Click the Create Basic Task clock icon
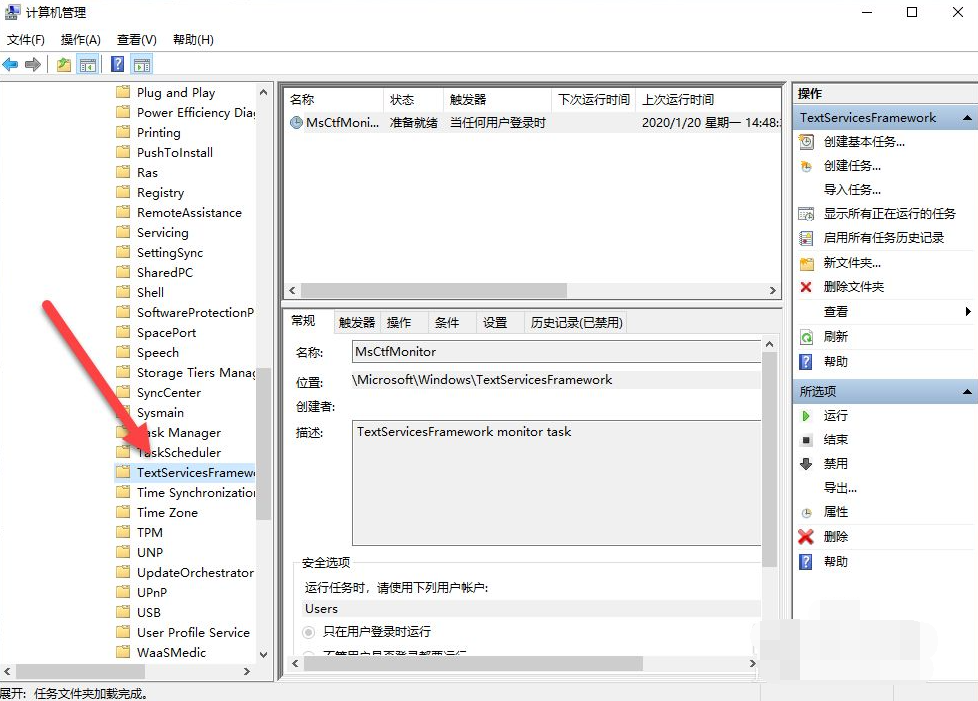978x701 pixels. point(805,142)
